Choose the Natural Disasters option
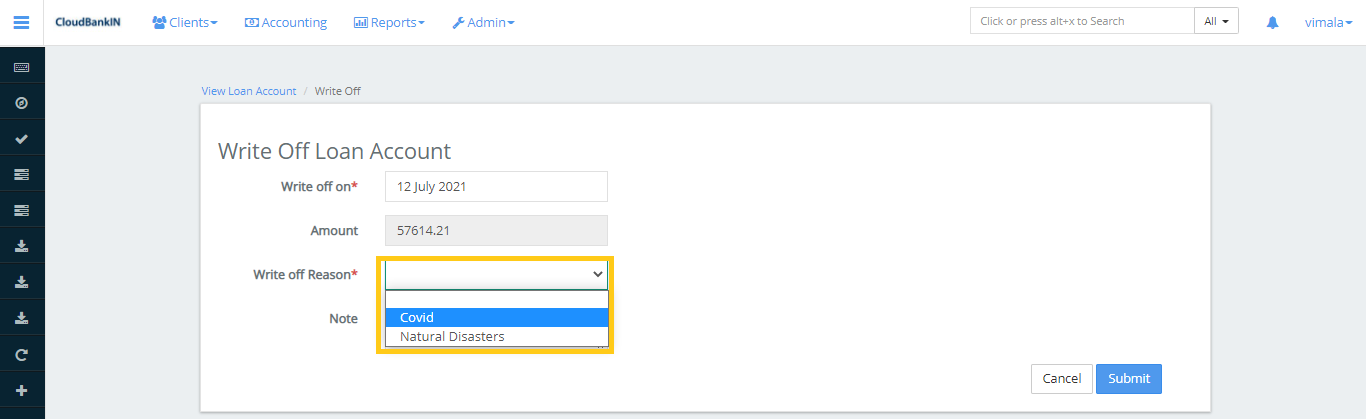Image resolution: width=1366 pixels, height=419 pixels. 496,337
